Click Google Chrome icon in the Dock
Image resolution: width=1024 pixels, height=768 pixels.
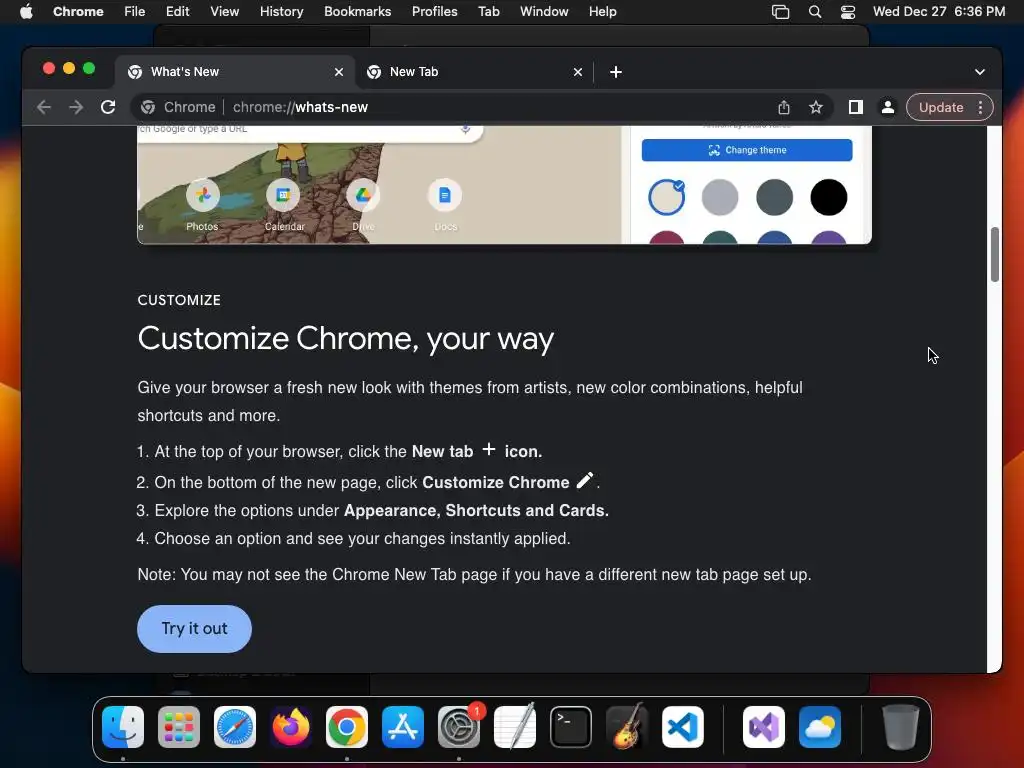pyautogui.click(x=347, y=727)
